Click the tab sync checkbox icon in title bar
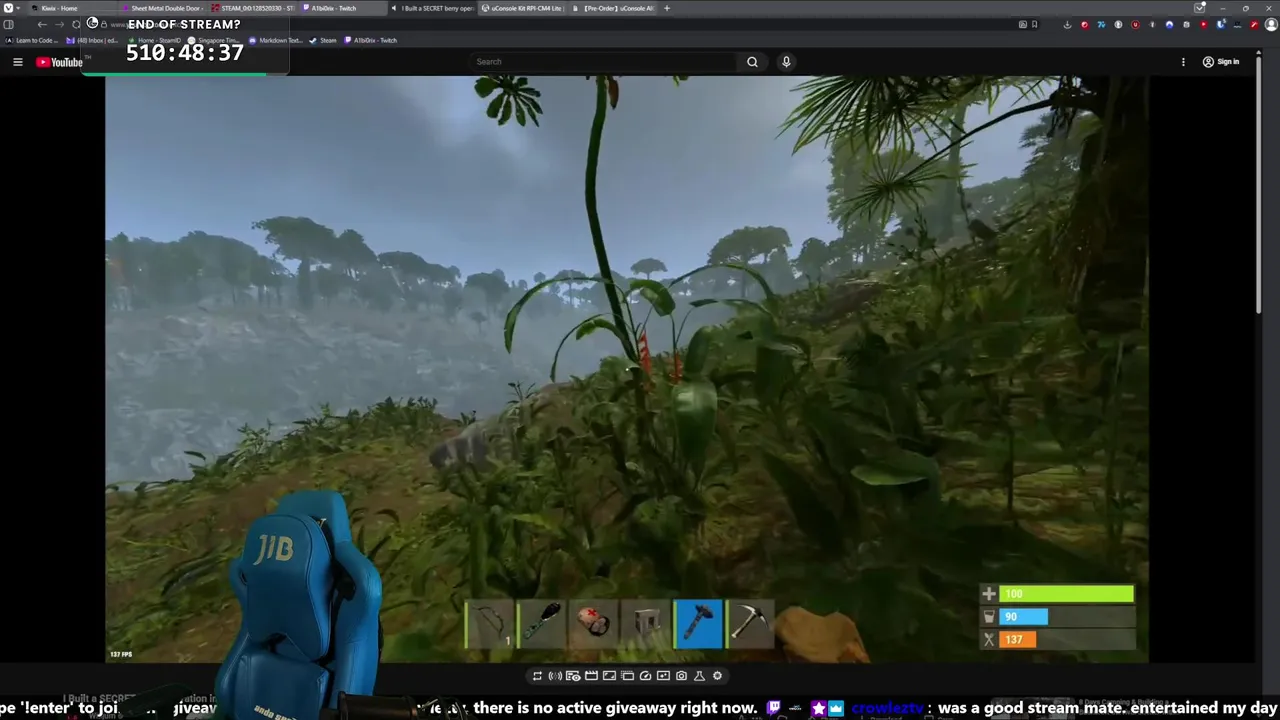The image size is (1280, 720). coord(1199,8)
